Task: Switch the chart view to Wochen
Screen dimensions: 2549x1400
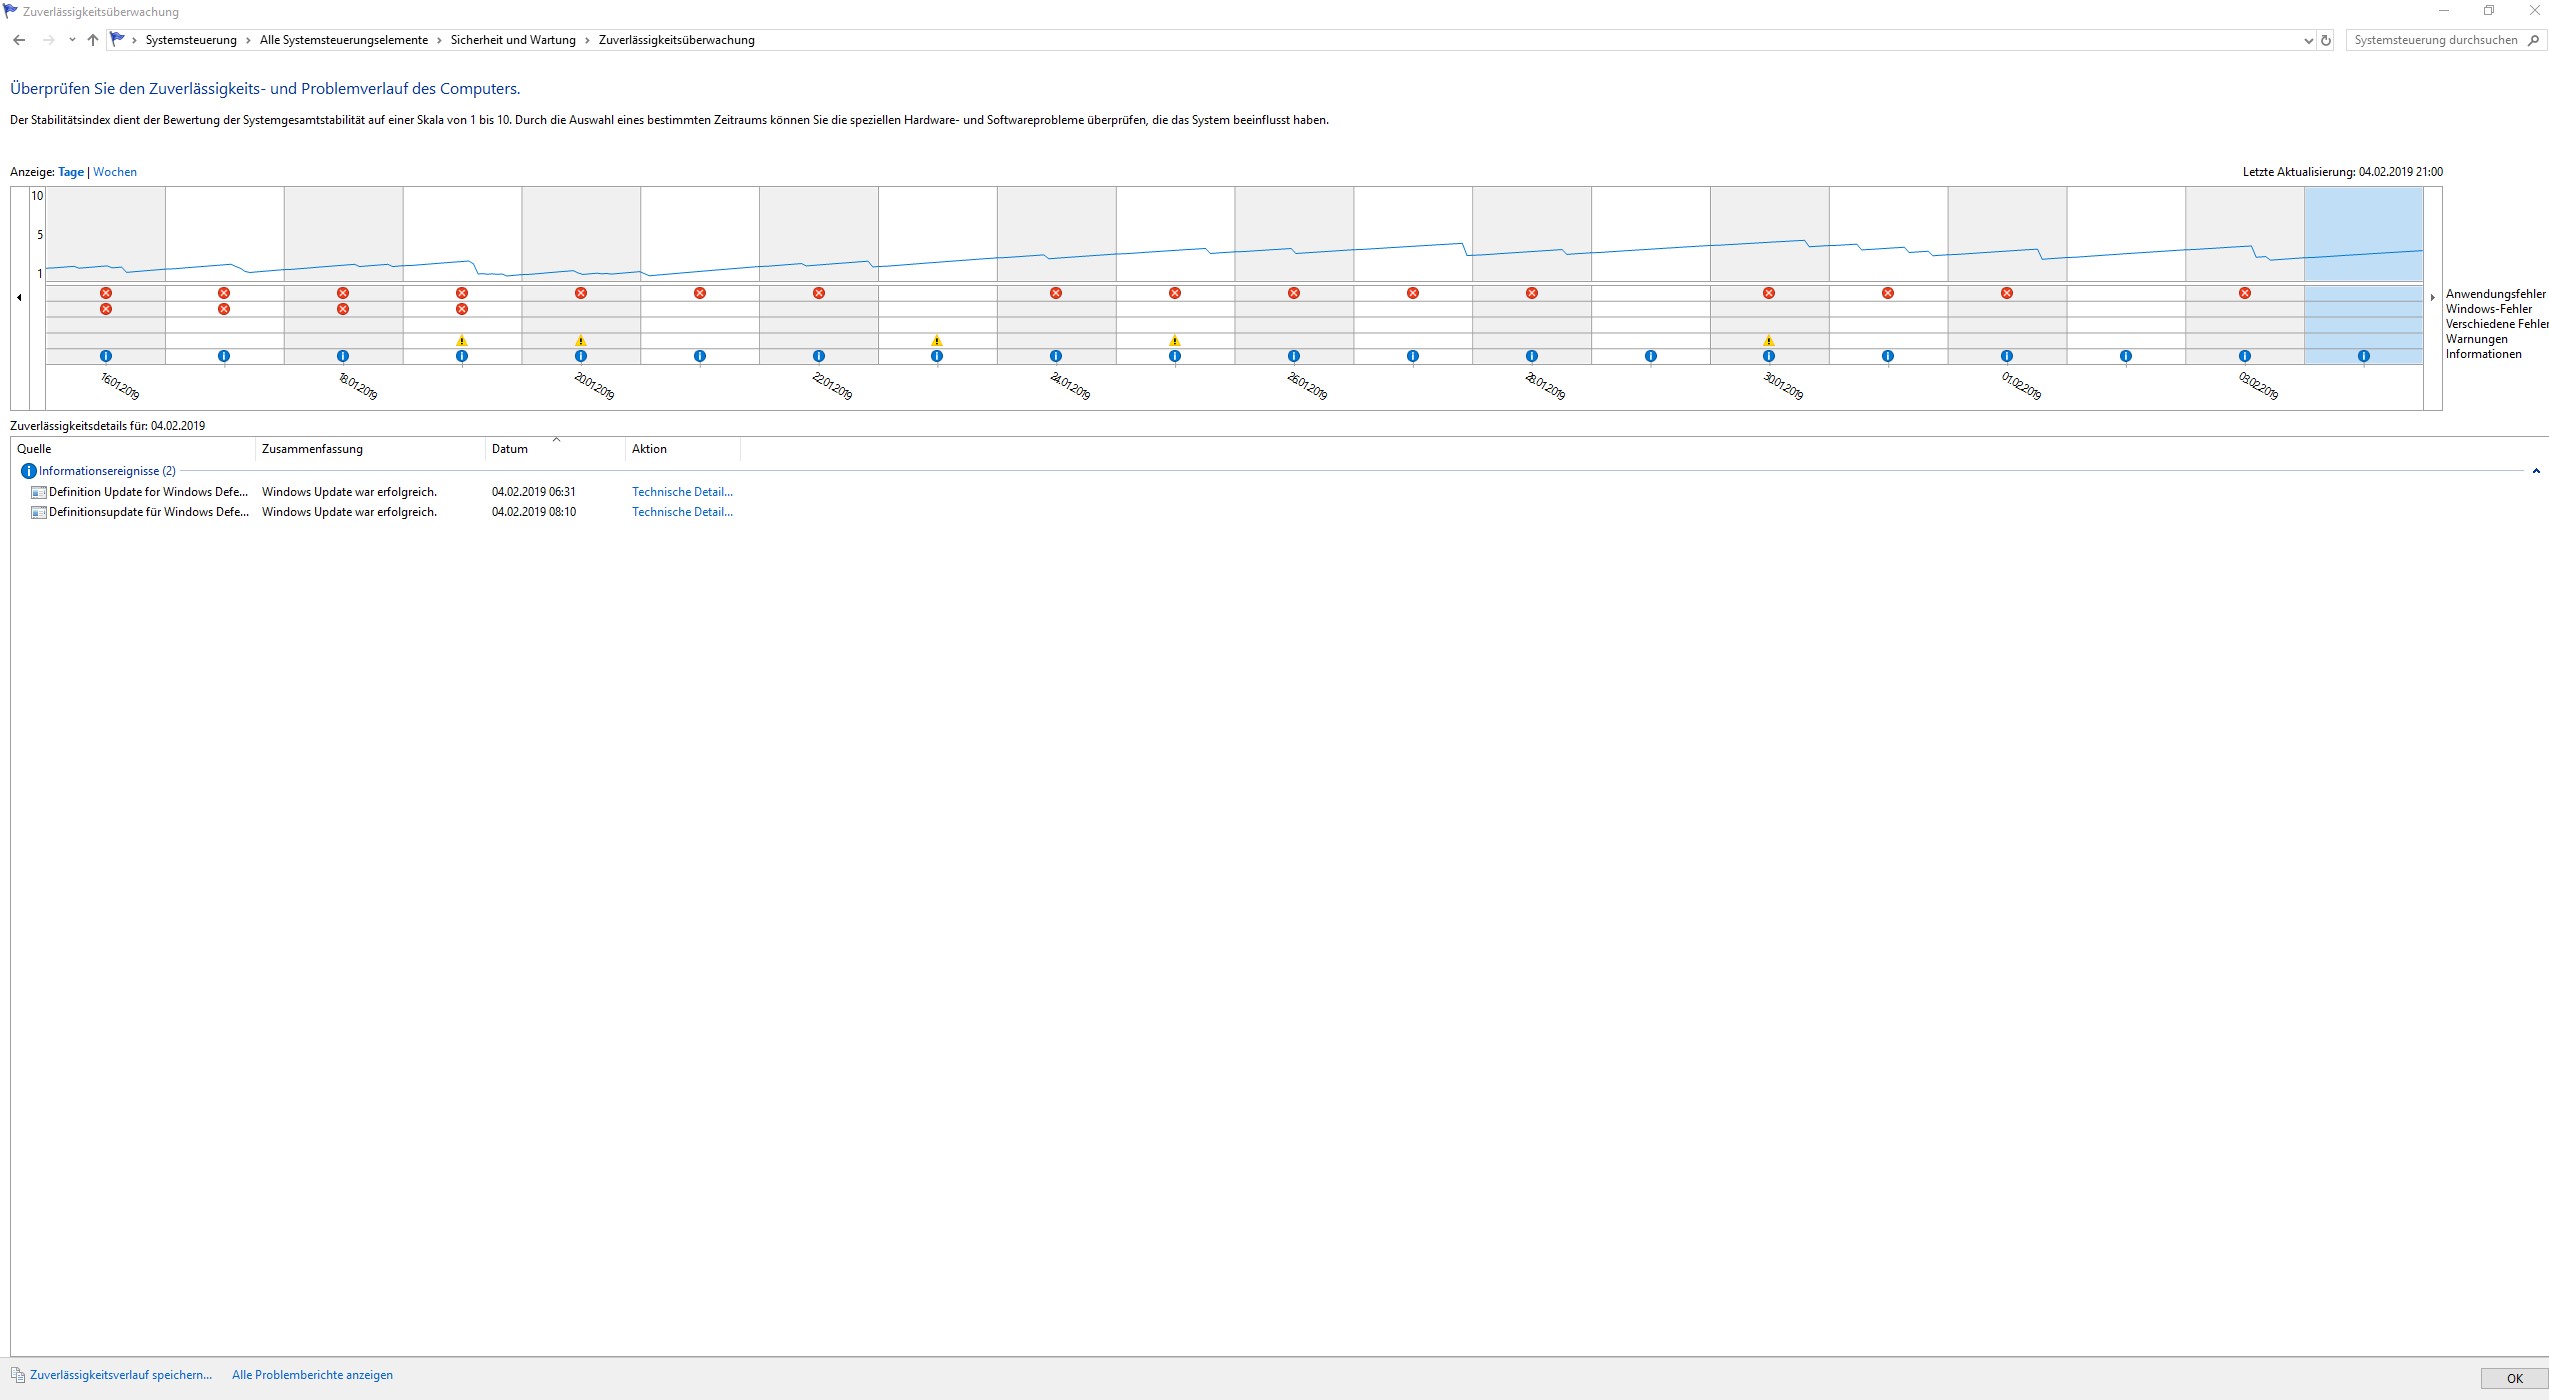Action: click(x=115, y=172)
